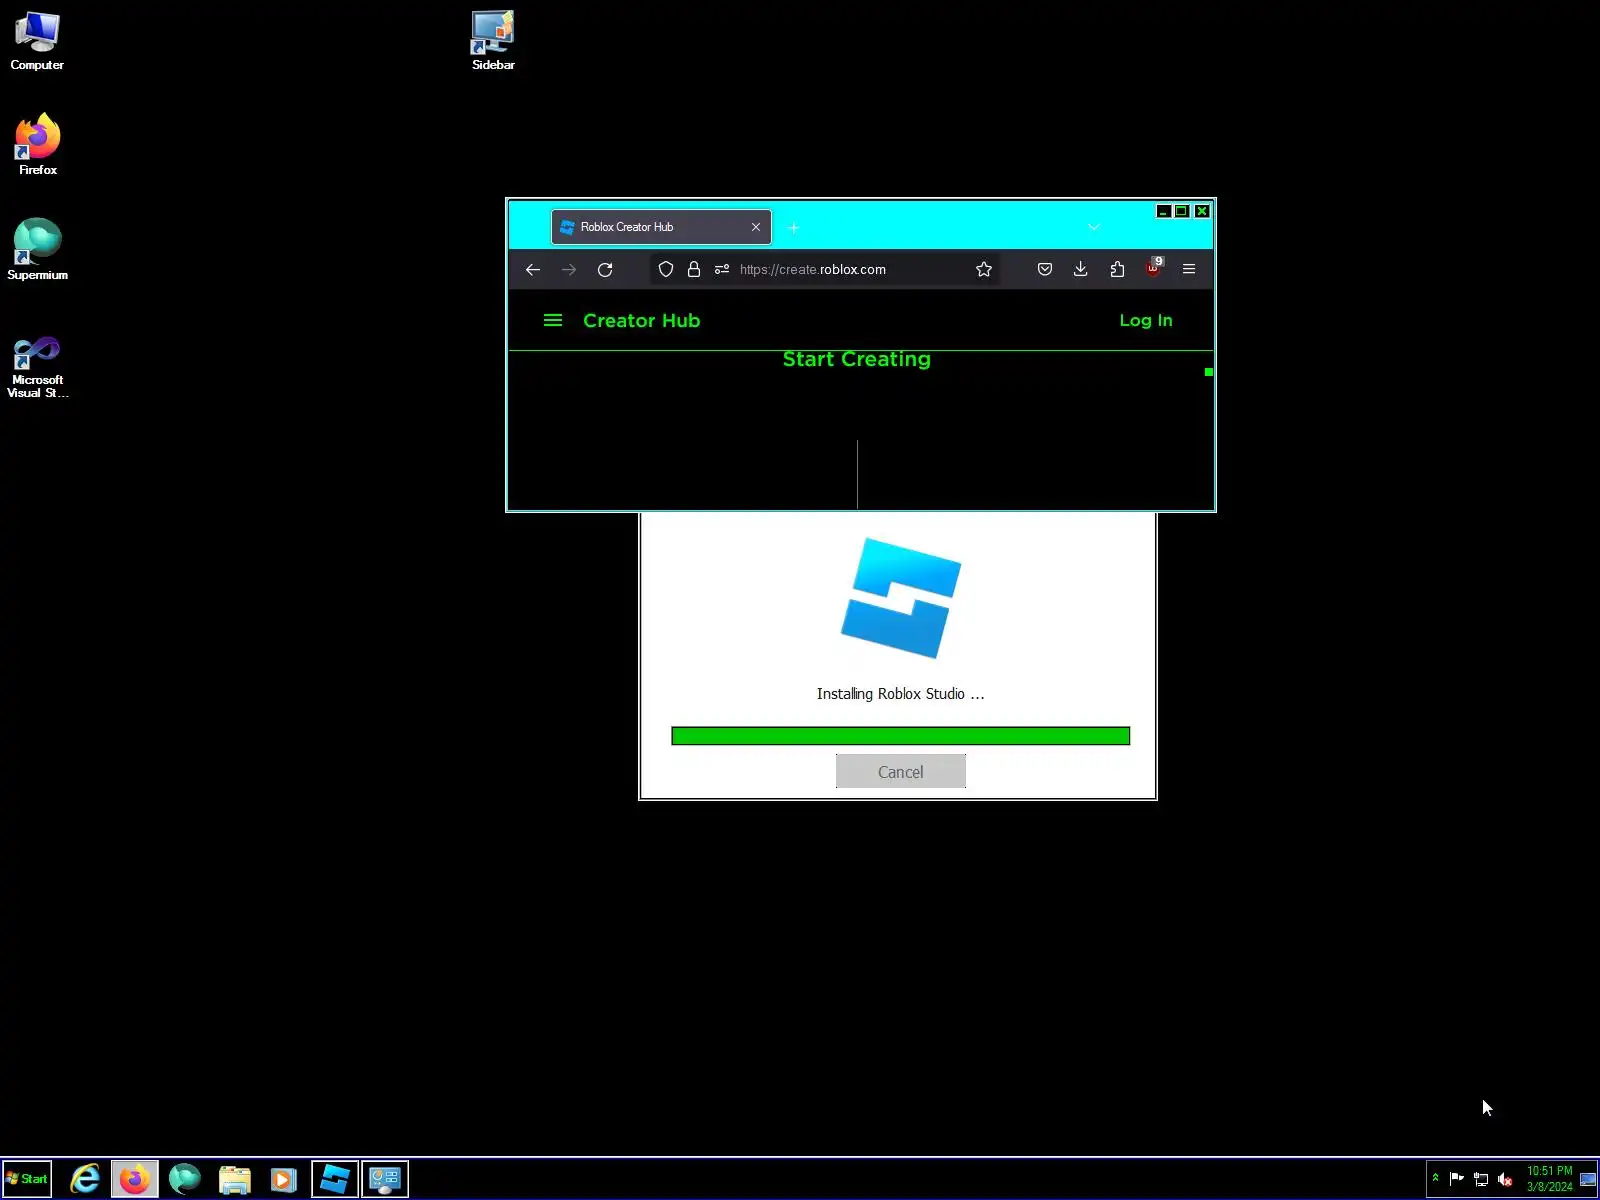
Task: Go forward in Firefox
Action: pos(569,270)
